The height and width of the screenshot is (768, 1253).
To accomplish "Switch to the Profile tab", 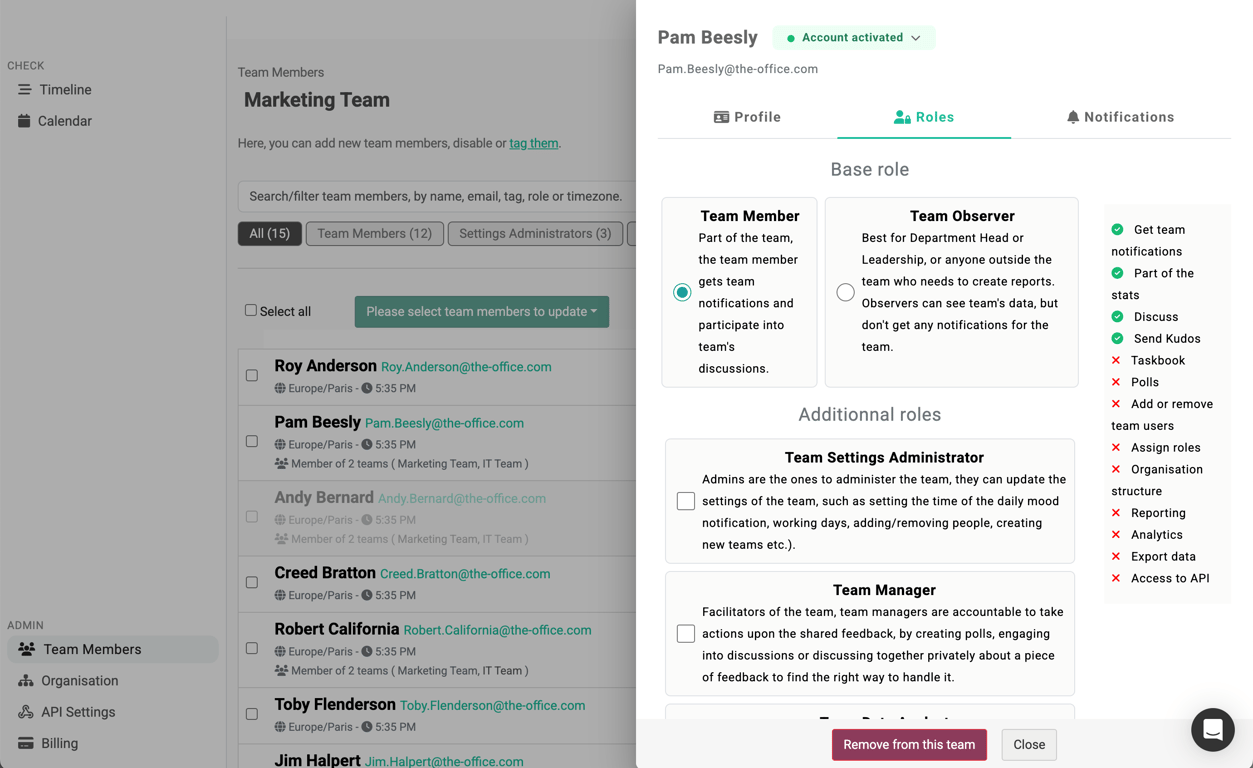I will (x=747, y=117).
